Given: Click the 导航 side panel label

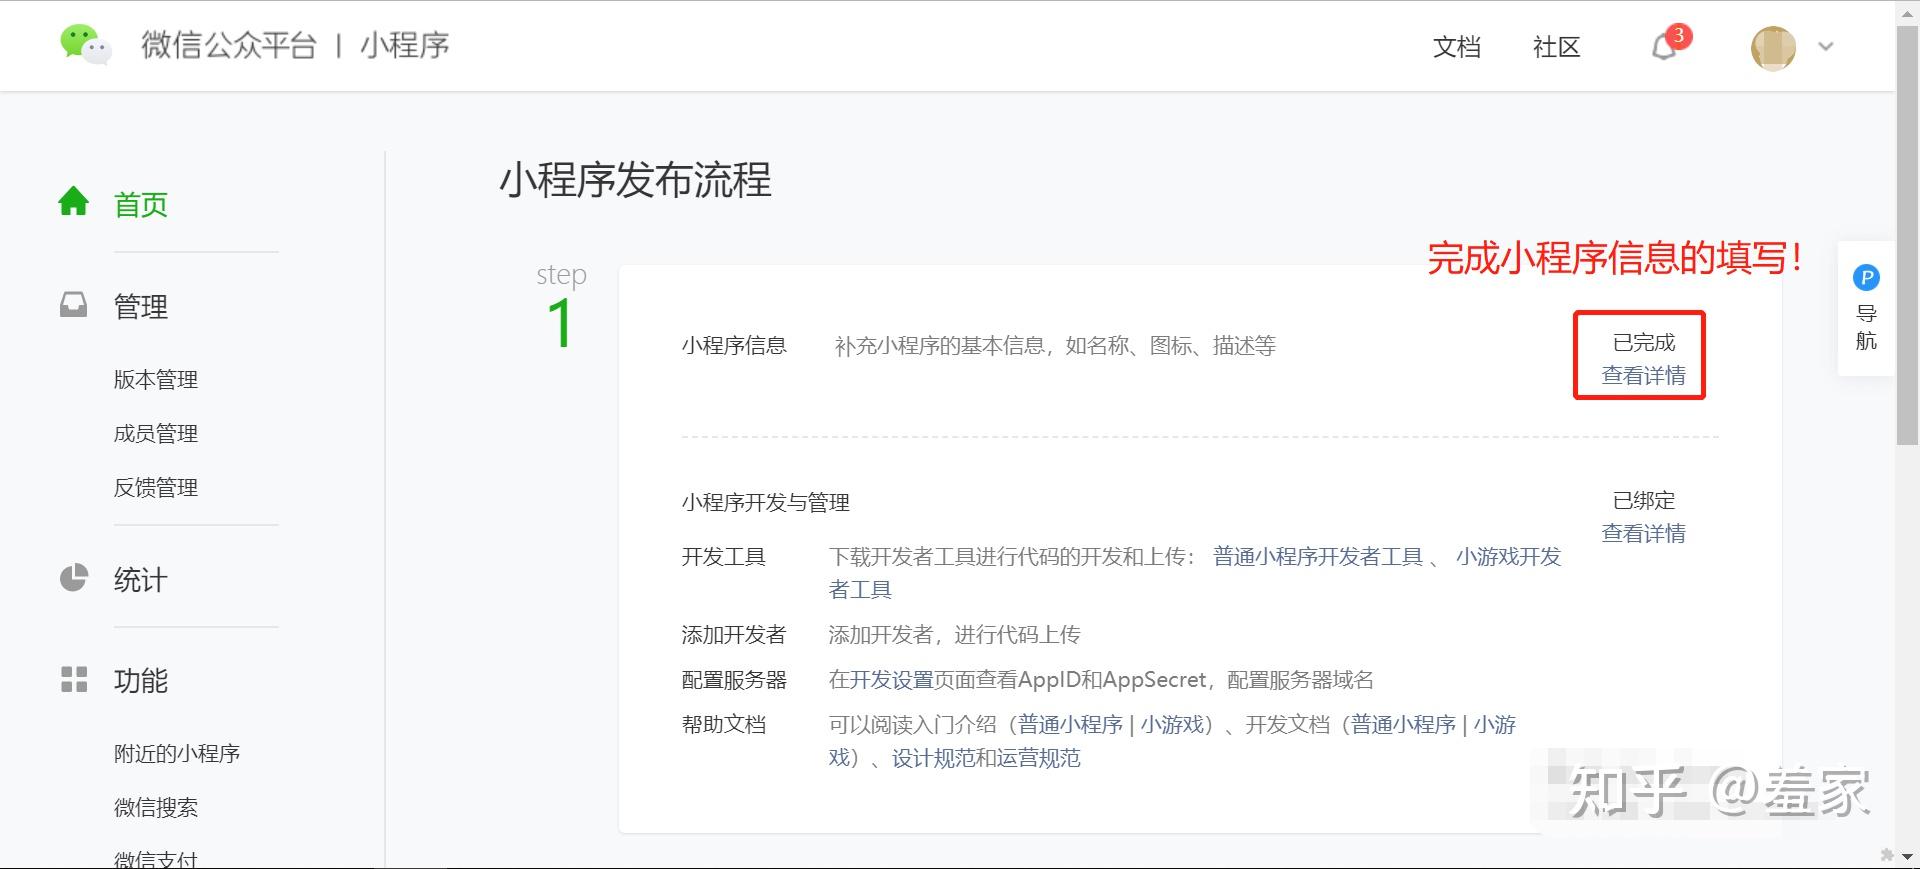Looking at the screenshot, I should [x=1866, y=327].
